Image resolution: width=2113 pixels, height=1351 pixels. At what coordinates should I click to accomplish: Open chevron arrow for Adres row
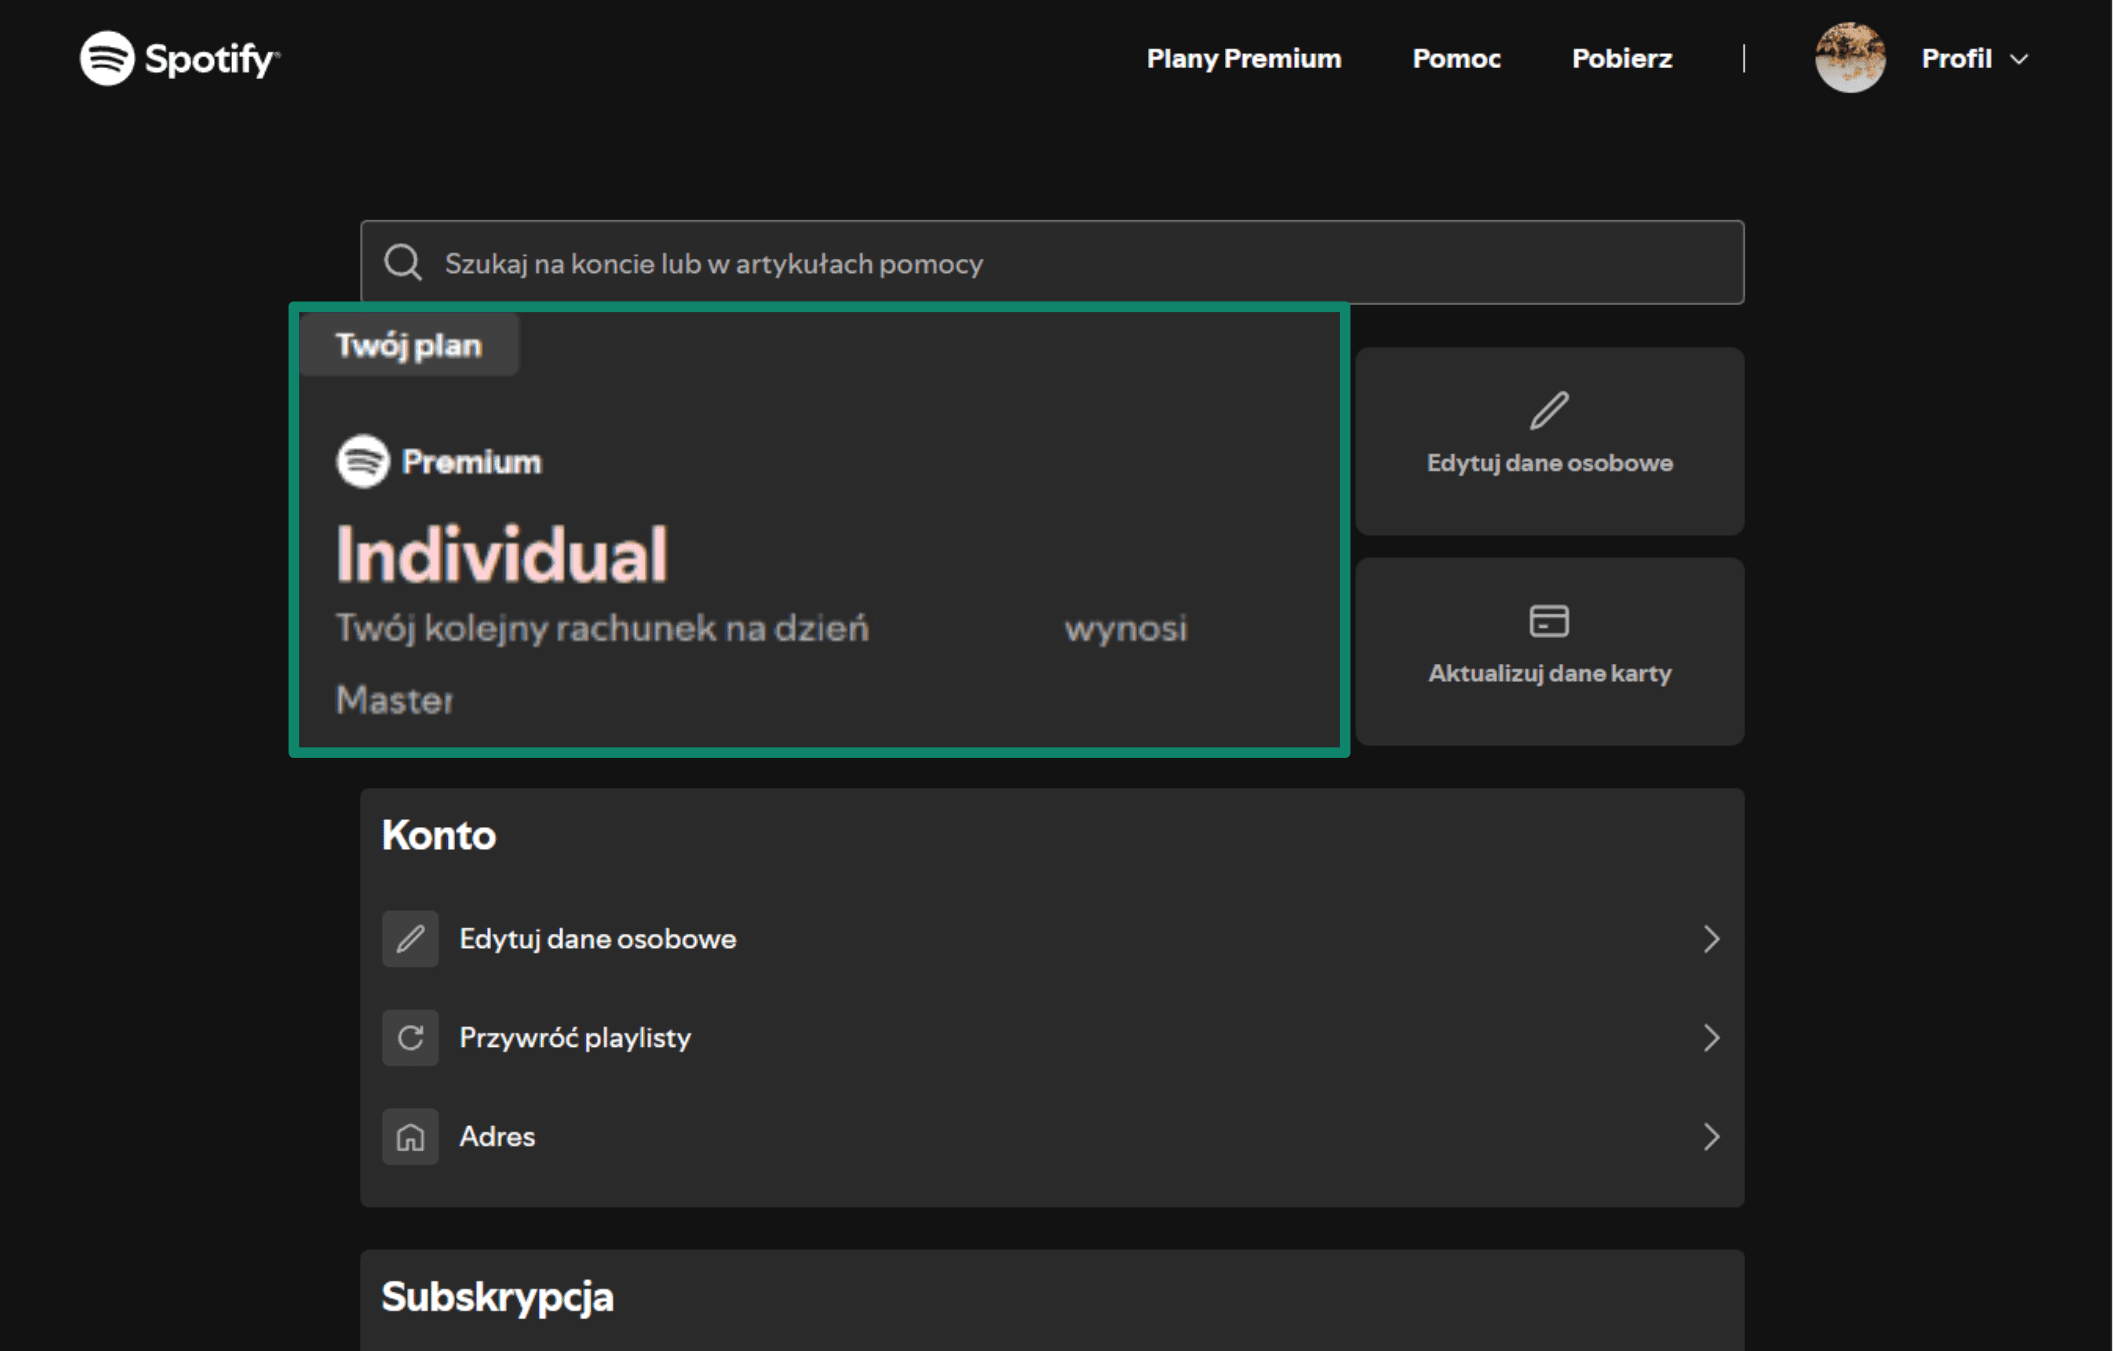tap(1711, 1137)
